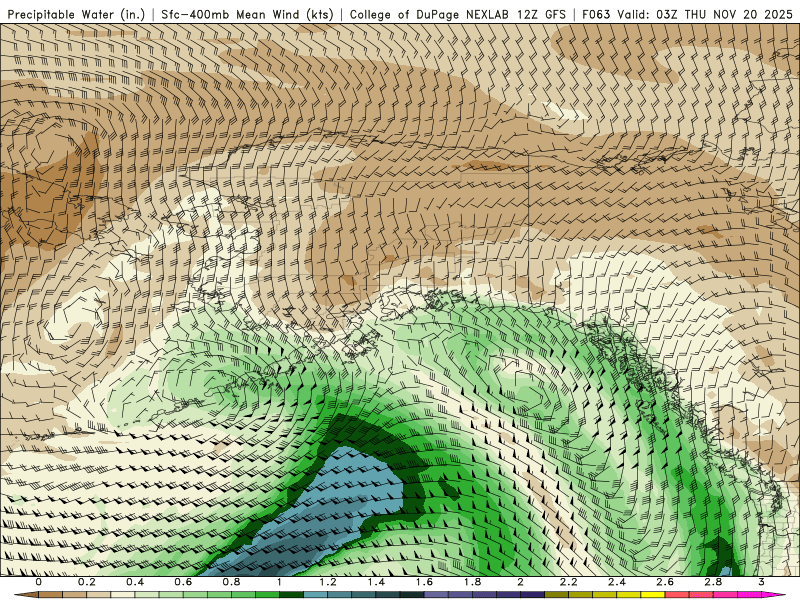Click the 'Valid: 03Z THU NOV 20 2025' text
The image size is (800, 600).
[x=705, y=15]
